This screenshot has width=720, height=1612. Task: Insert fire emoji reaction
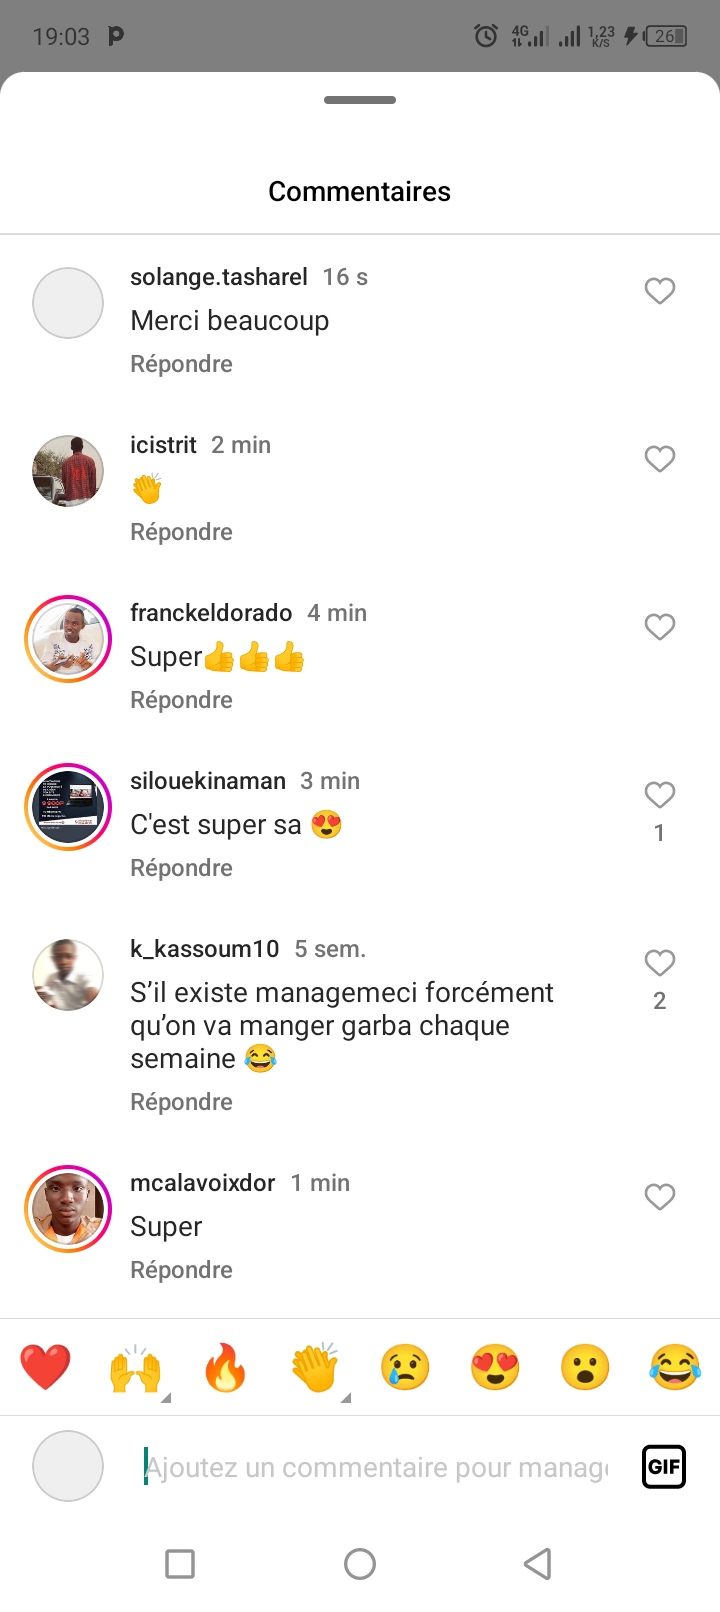pyautogui.click(x=225, y=1367)
